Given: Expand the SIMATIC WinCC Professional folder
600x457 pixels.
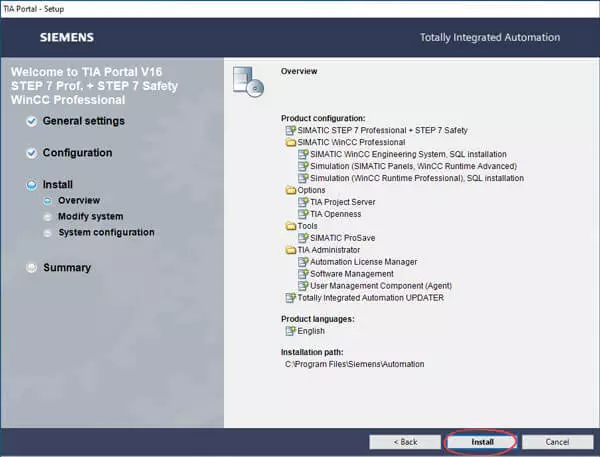Looking at the screenshot, I should [x=290, y=143].
